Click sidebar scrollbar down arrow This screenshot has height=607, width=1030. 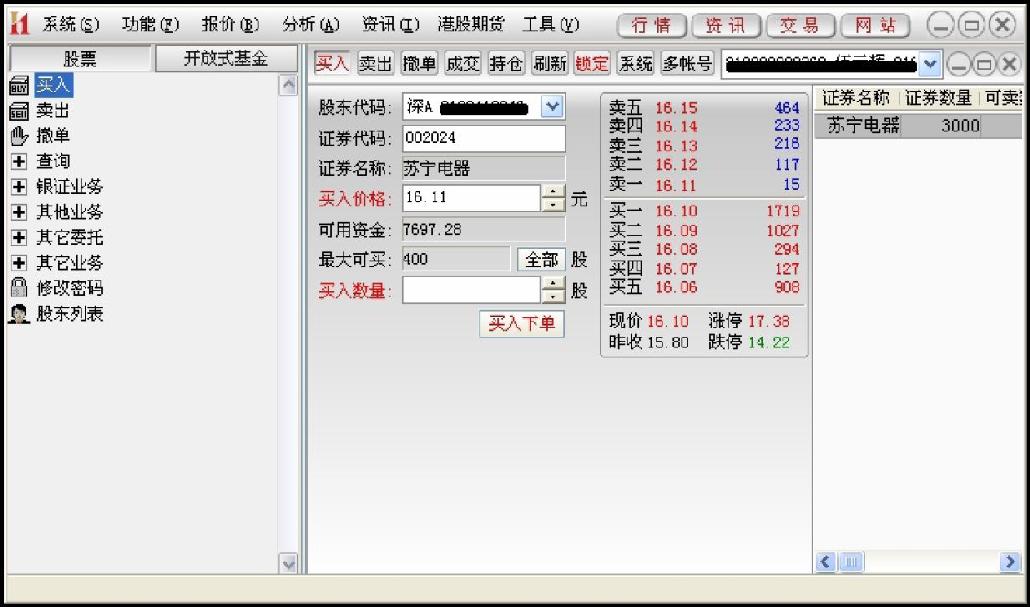point(288,563)
